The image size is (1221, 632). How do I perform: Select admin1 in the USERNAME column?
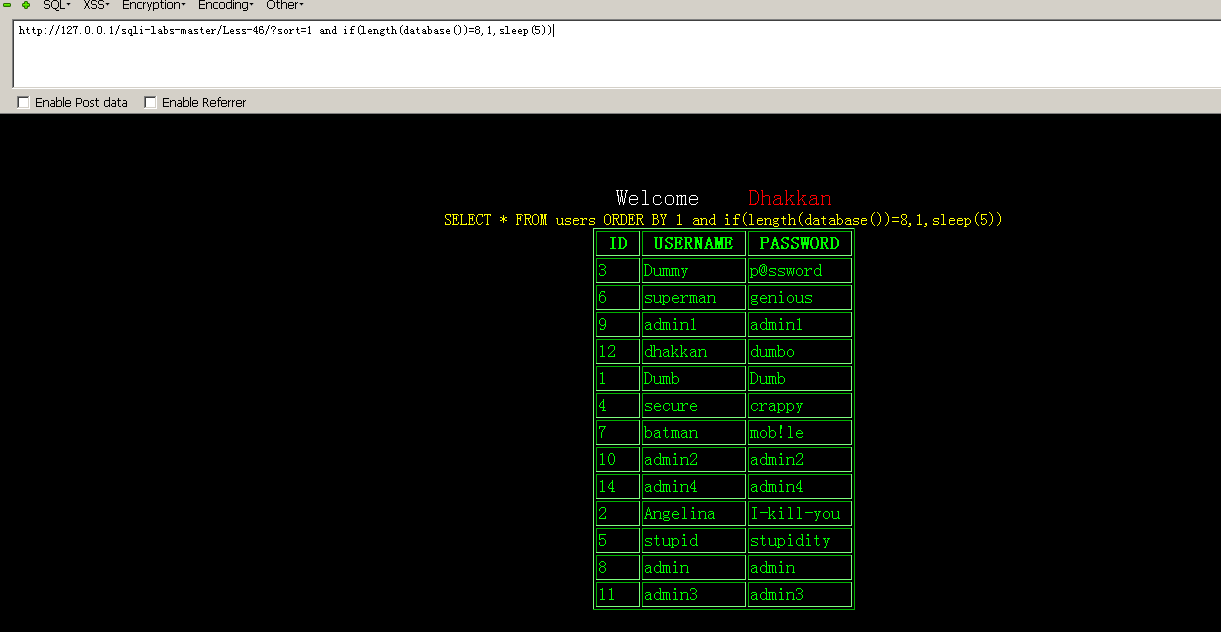(x=694, y=325)
